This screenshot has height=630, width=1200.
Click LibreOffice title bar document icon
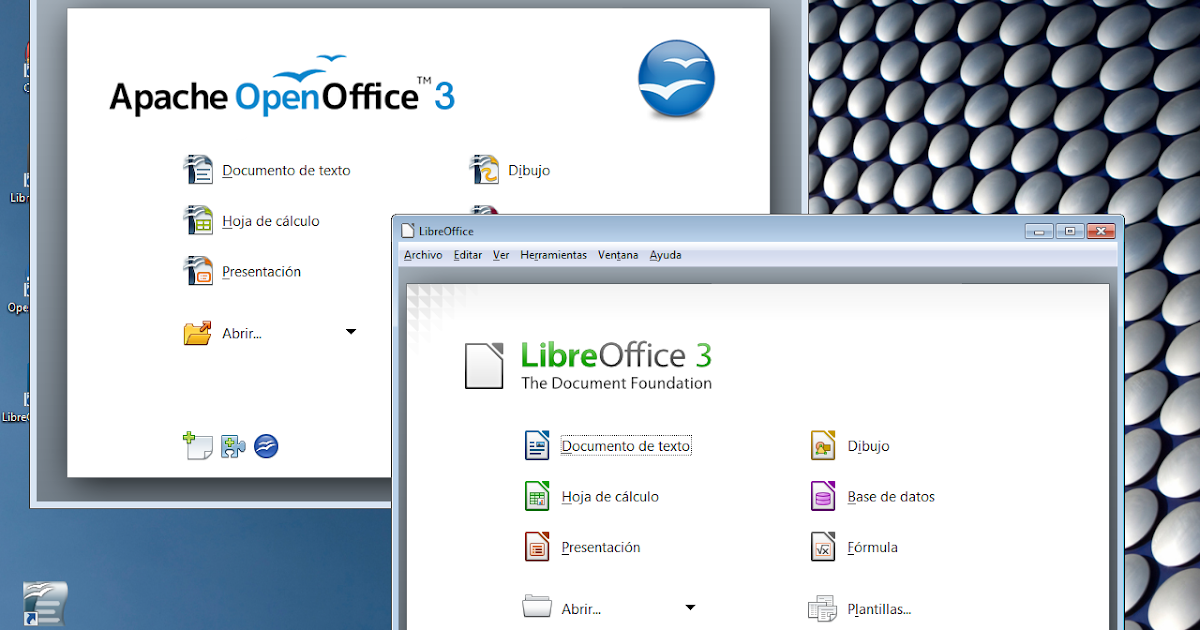tap(407, 231)
